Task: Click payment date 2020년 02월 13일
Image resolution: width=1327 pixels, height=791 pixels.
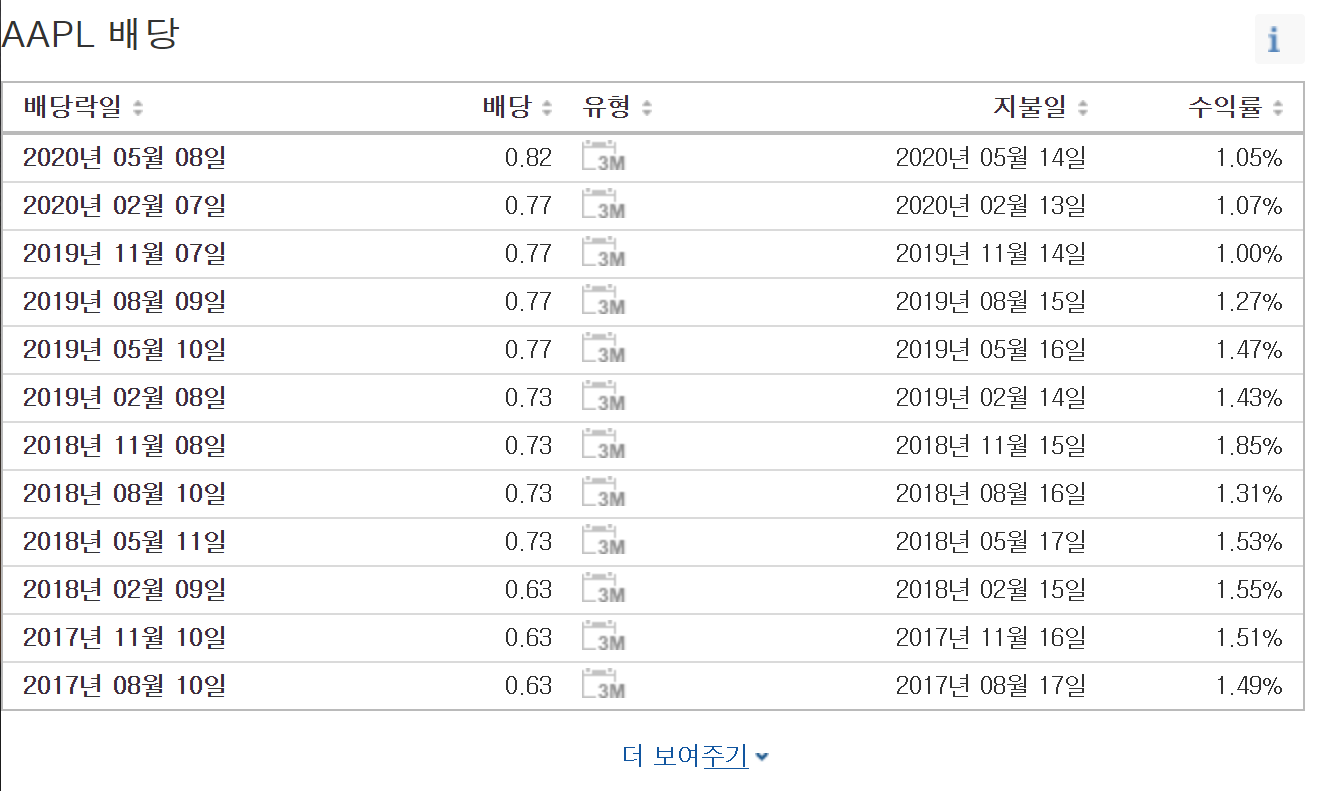Action: point(990,206)
